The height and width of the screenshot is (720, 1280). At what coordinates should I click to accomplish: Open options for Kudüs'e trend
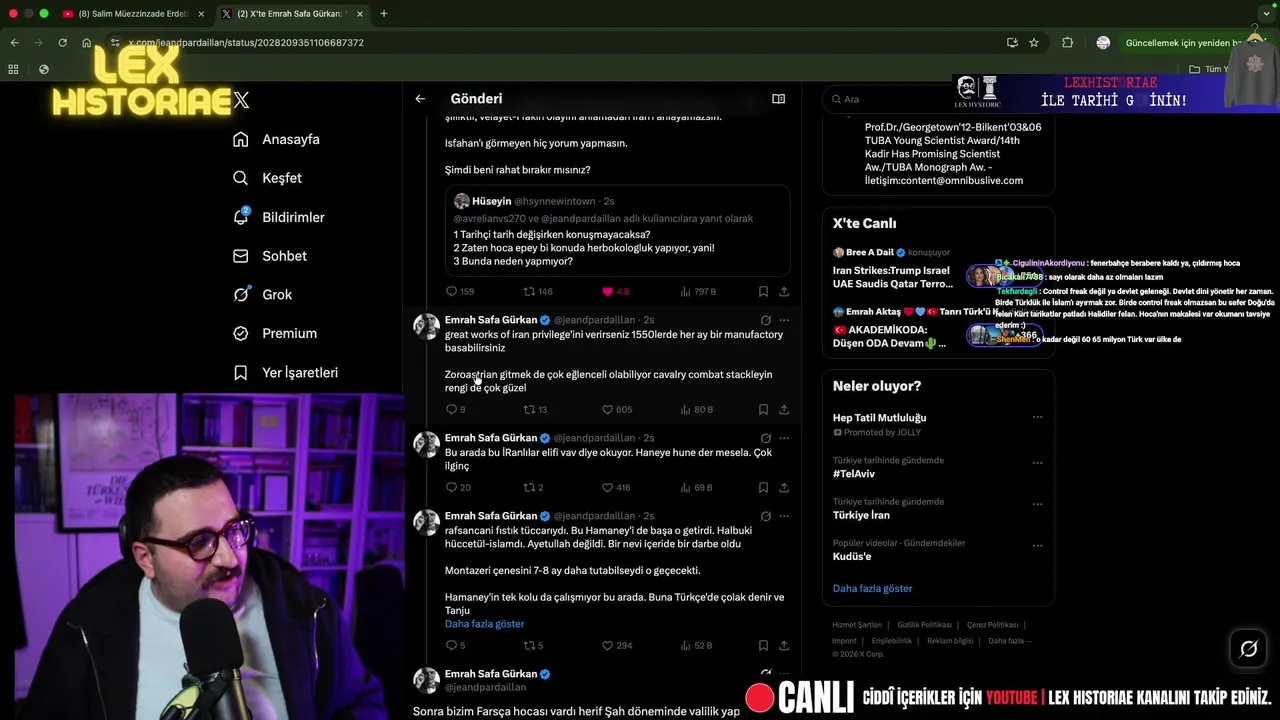tap(1037, 546)
